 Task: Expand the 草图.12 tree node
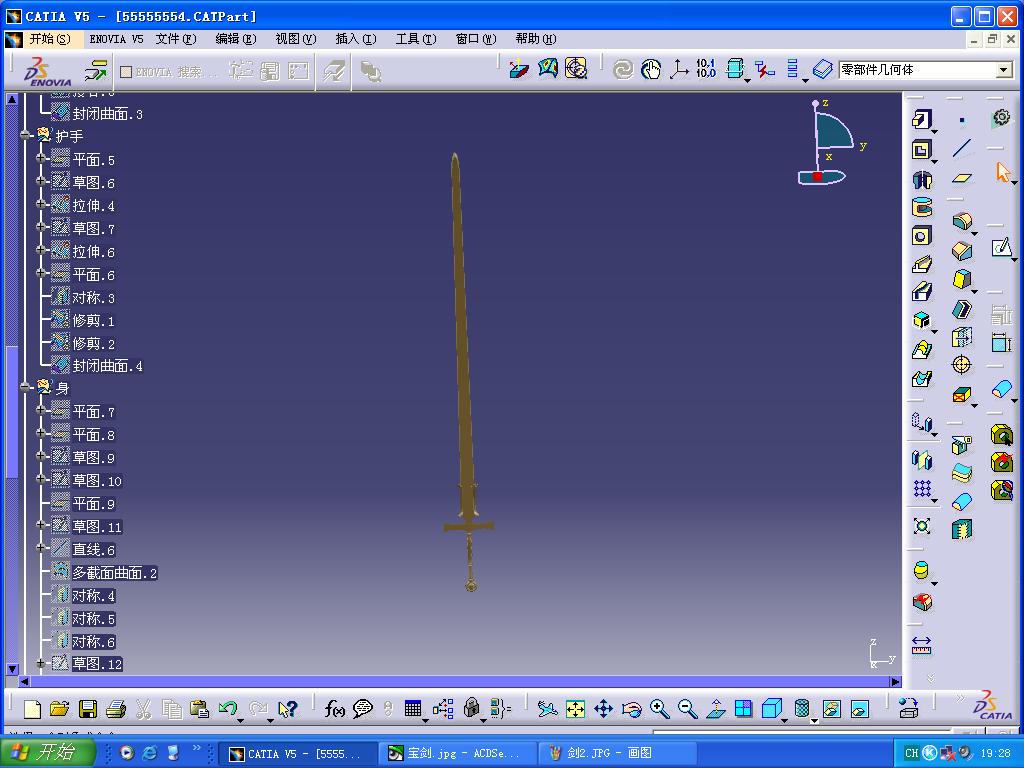click(x=41, y=664)
